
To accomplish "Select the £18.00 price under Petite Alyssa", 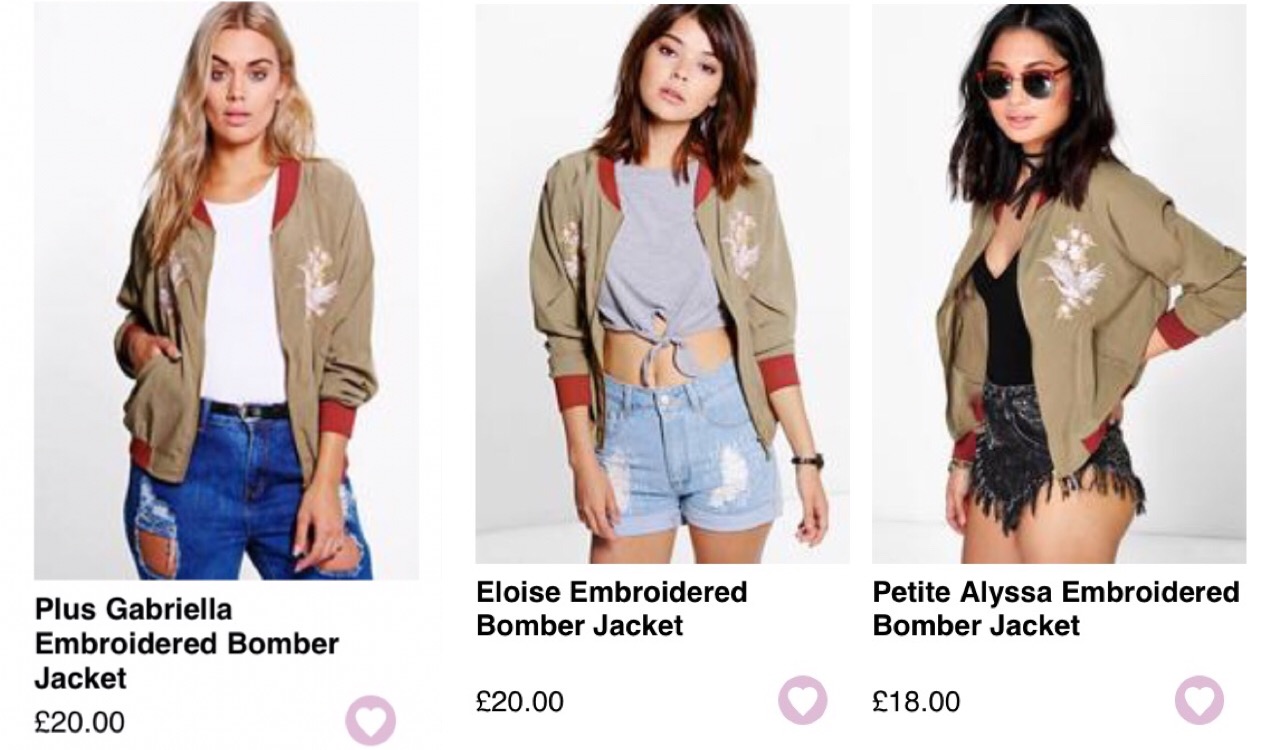I will point(916,701).
